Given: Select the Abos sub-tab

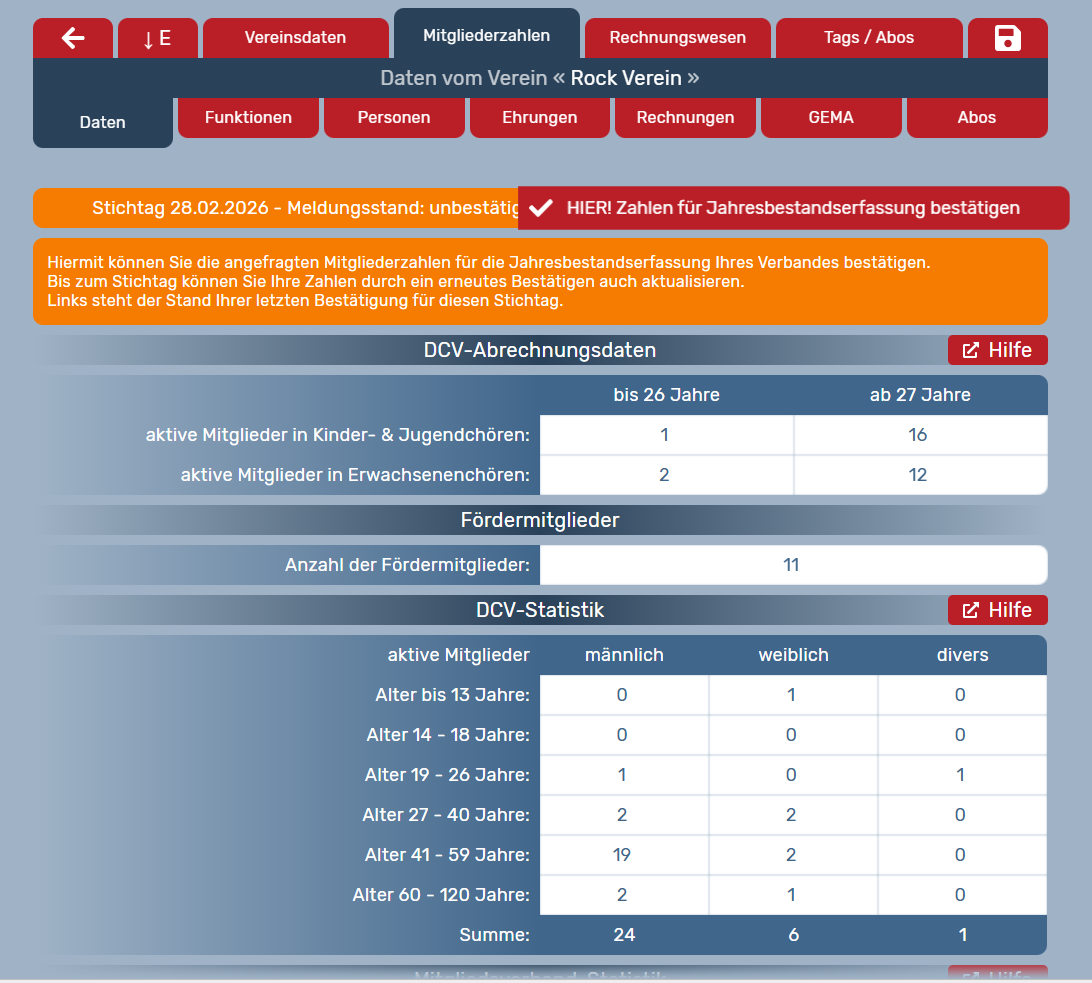Looking at the screenshot, I should pos(976,117).
